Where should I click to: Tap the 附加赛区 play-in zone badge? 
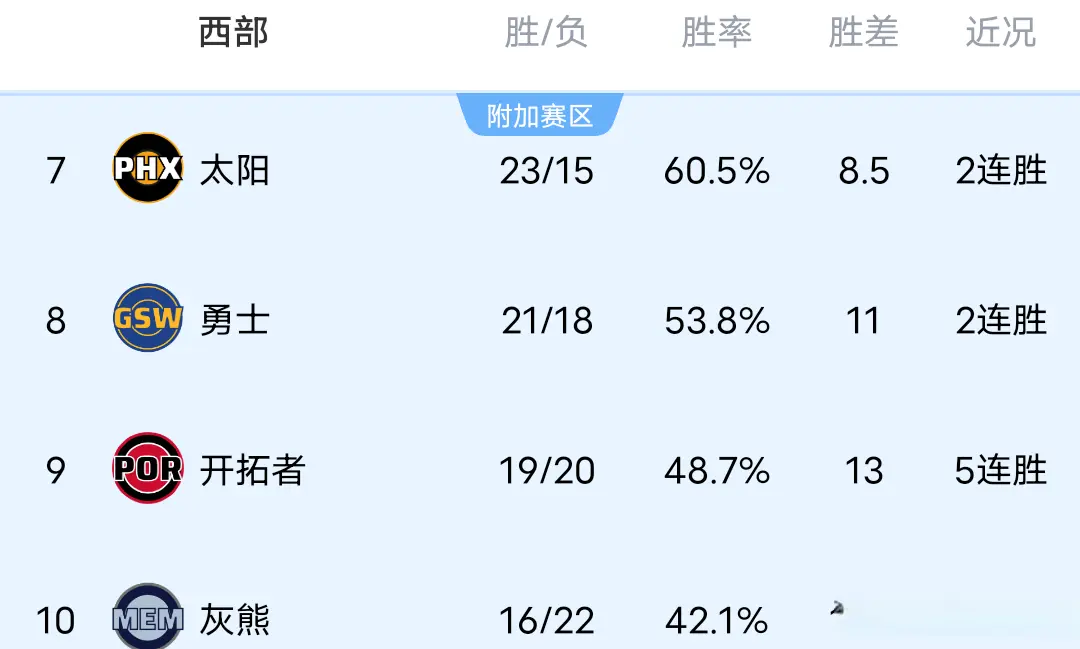pos(540,116)
